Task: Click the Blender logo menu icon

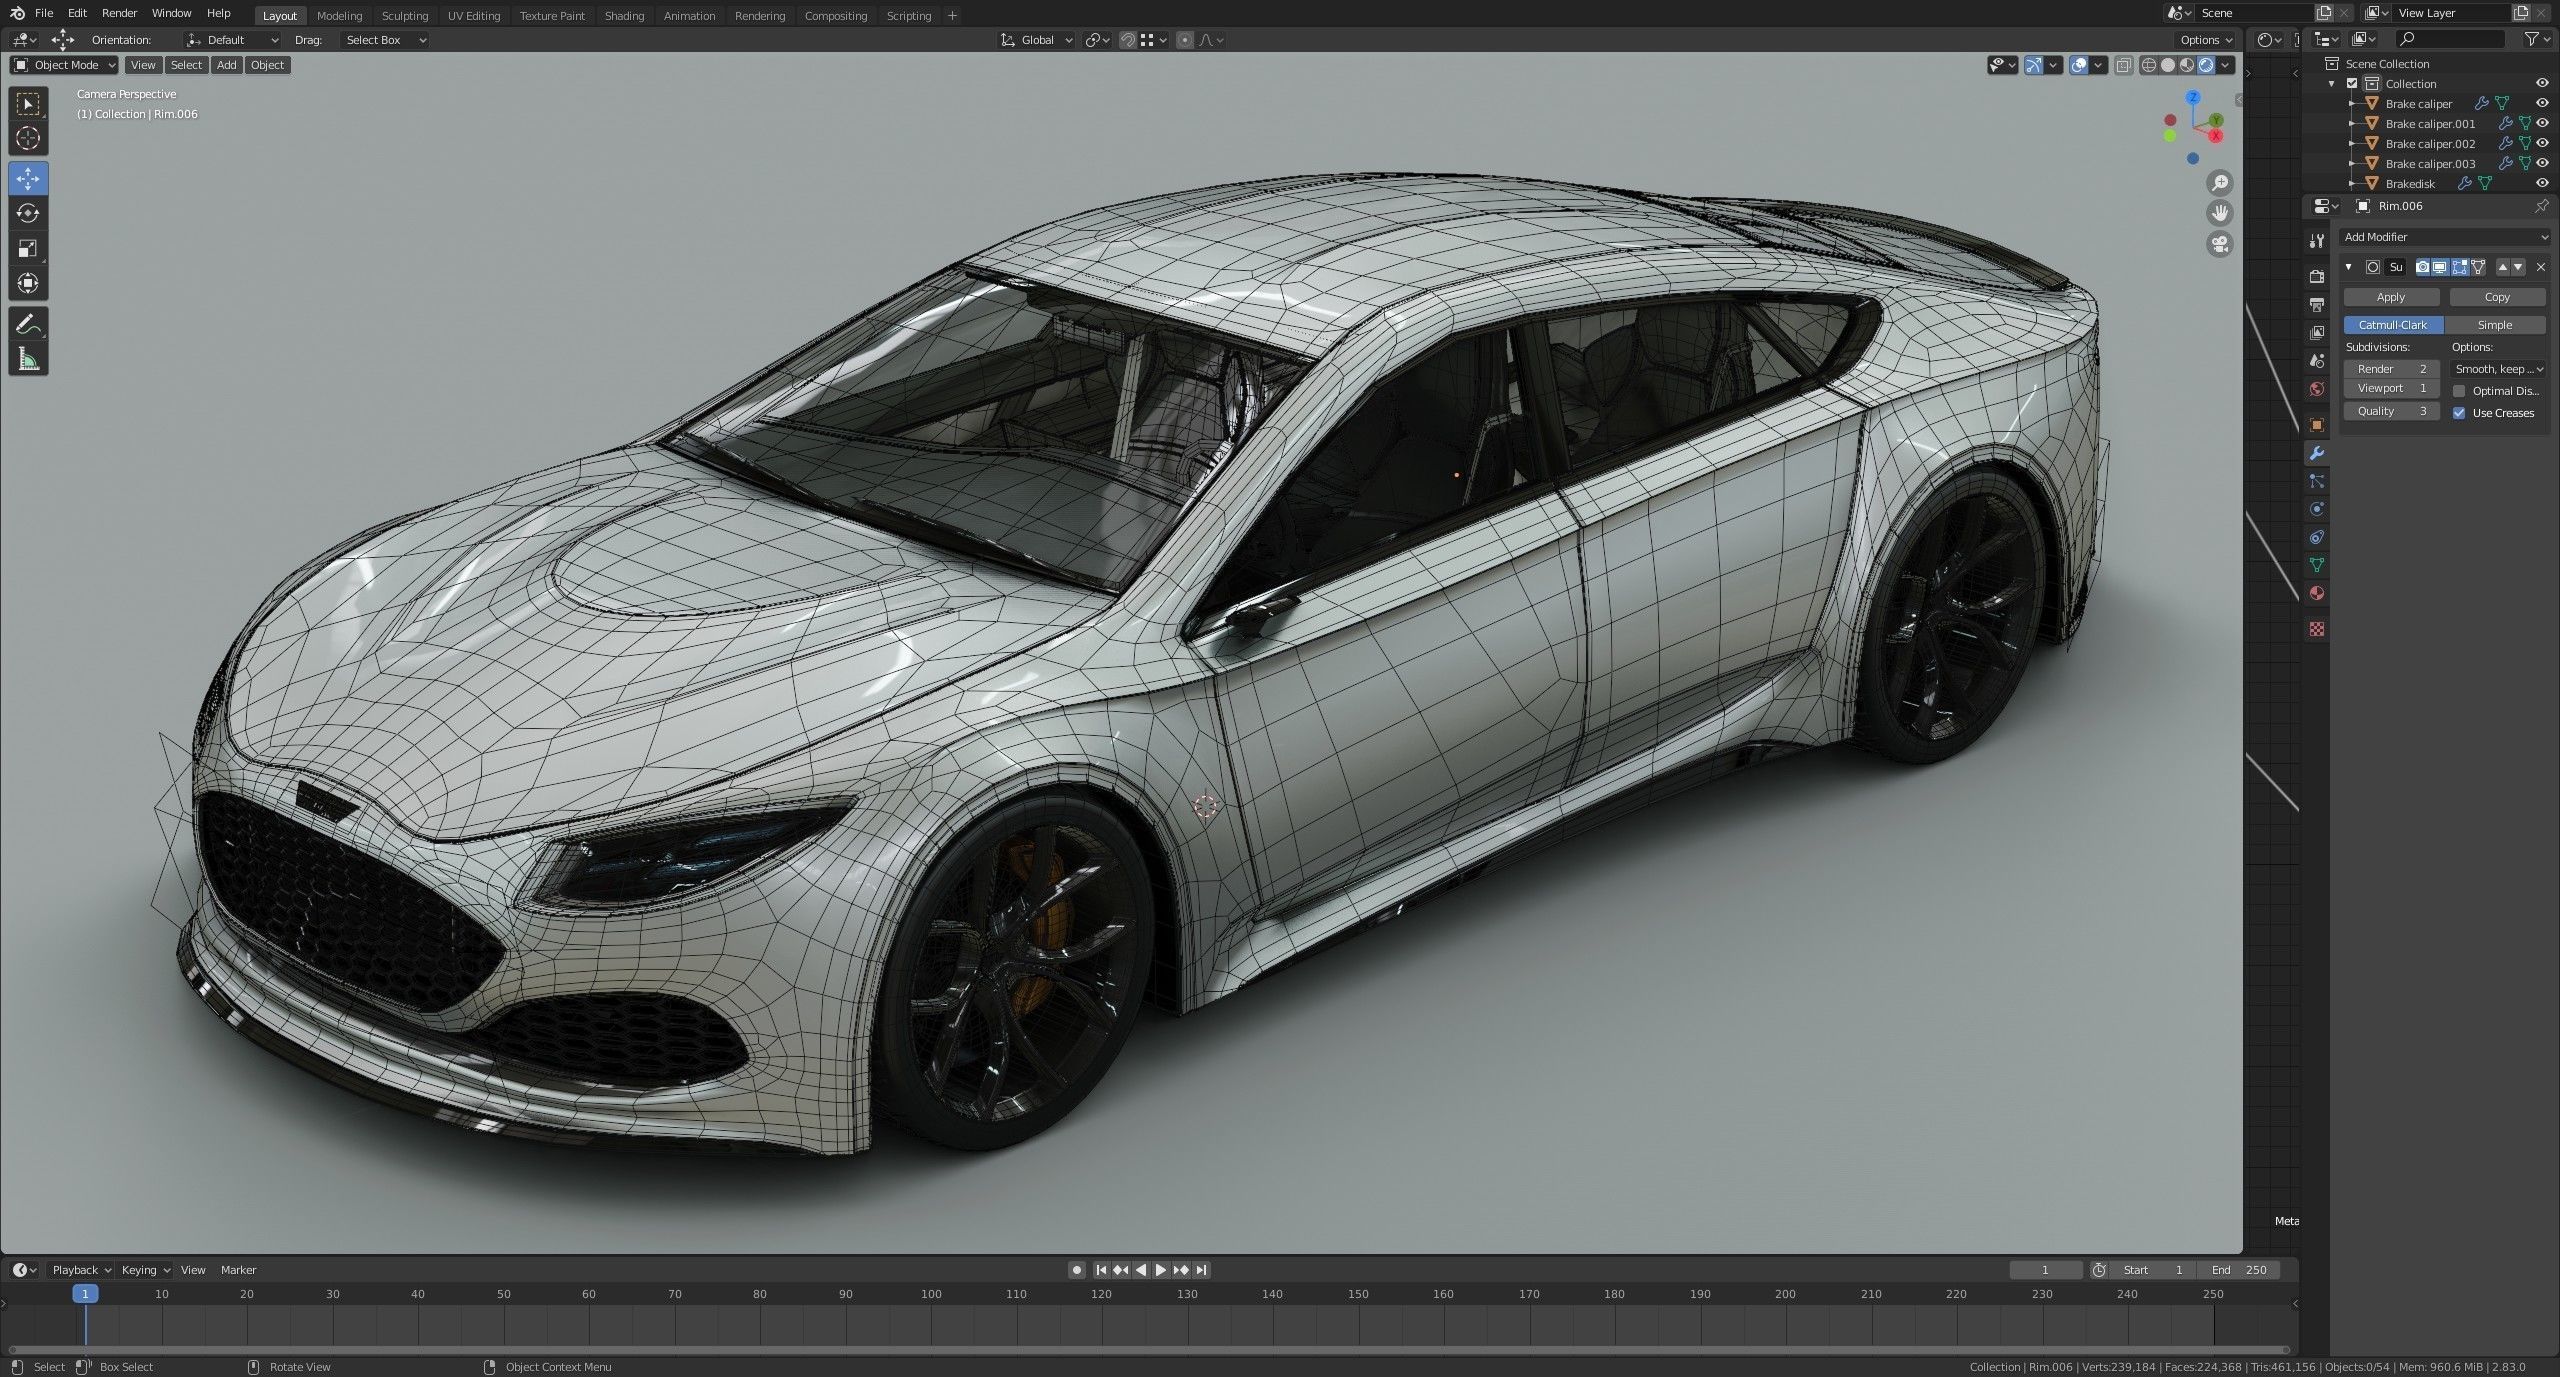Action: tap(17, 13)
